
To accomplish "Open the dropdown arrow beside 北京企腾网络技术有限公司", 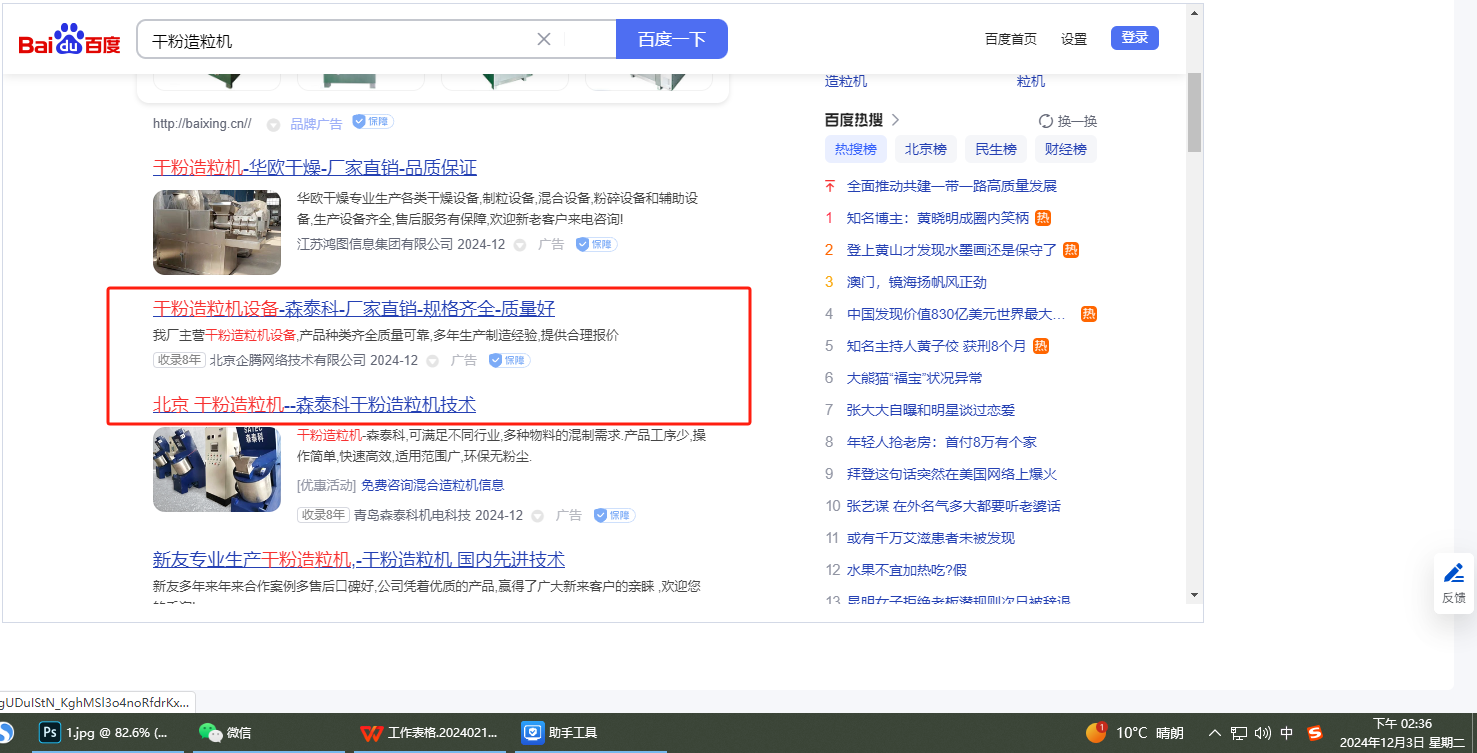I will [x=433, y=361].
